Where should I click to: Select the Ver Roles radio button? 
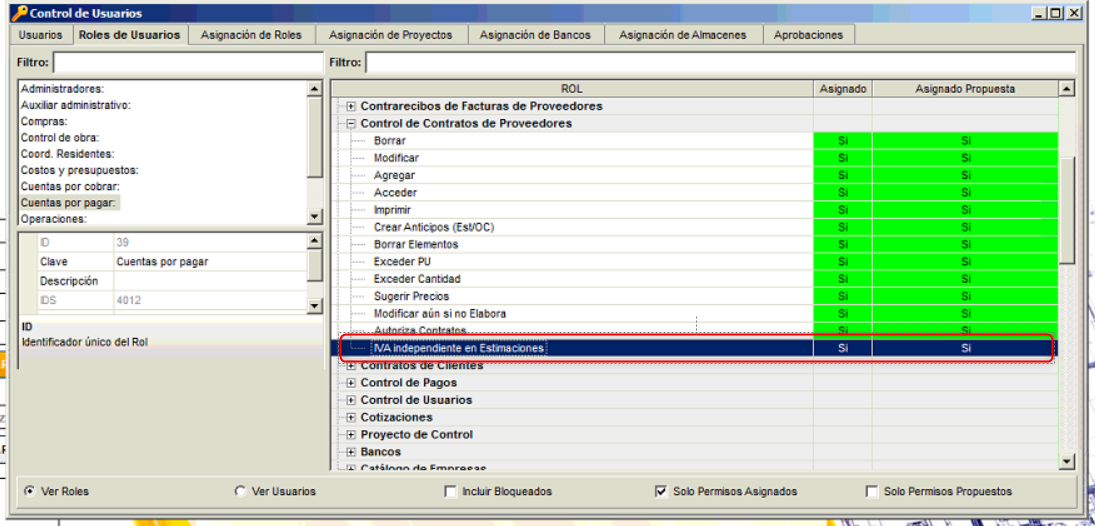coord(29,491)
